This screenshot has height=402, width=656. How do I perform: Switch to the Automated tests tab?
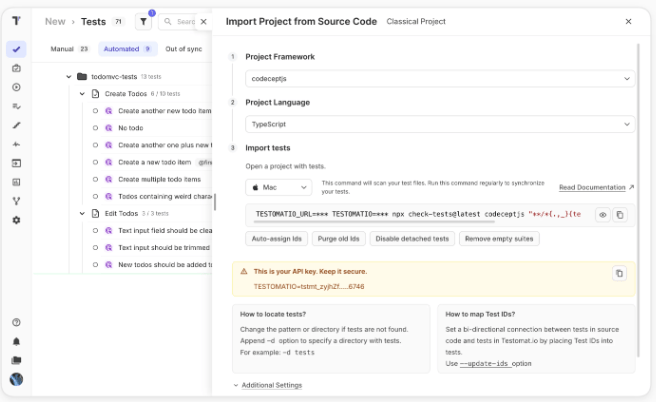tap(128, 49)
